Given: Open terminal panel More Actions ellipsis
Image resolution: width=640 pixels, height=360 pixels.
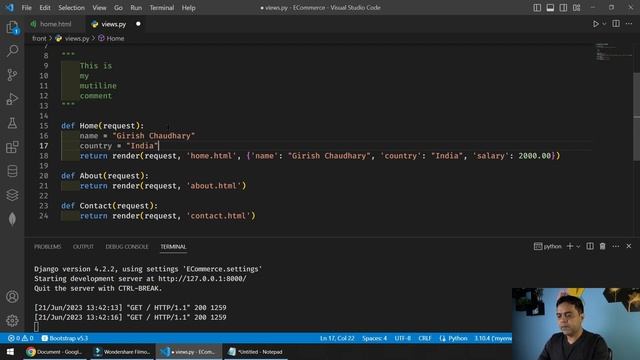Looking at the screenshot, I should point(616,246).
